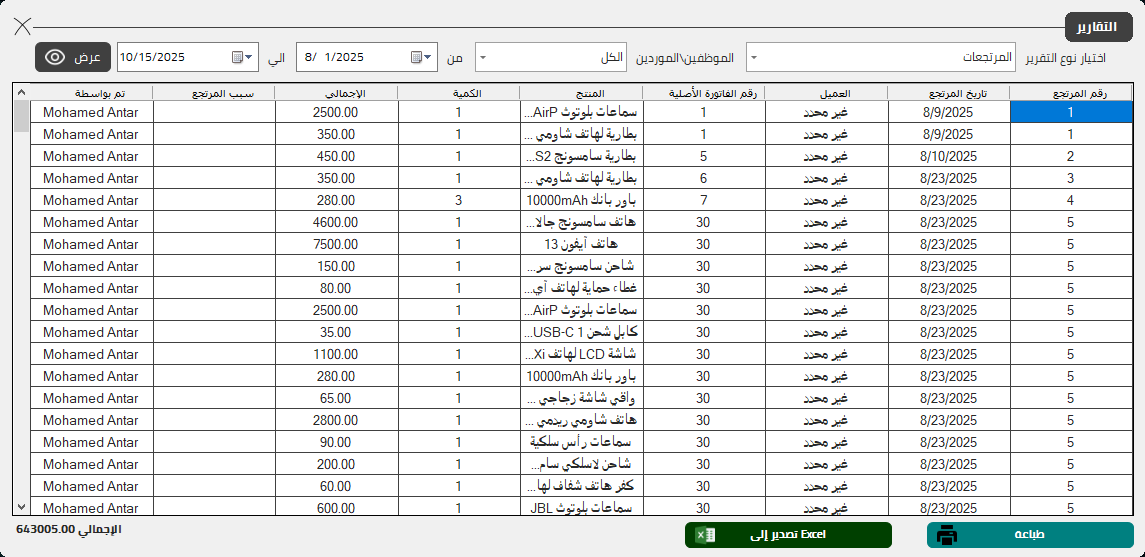Select return number 2 cell
Screen dimensions: 1145x557
coord(1071,155)
